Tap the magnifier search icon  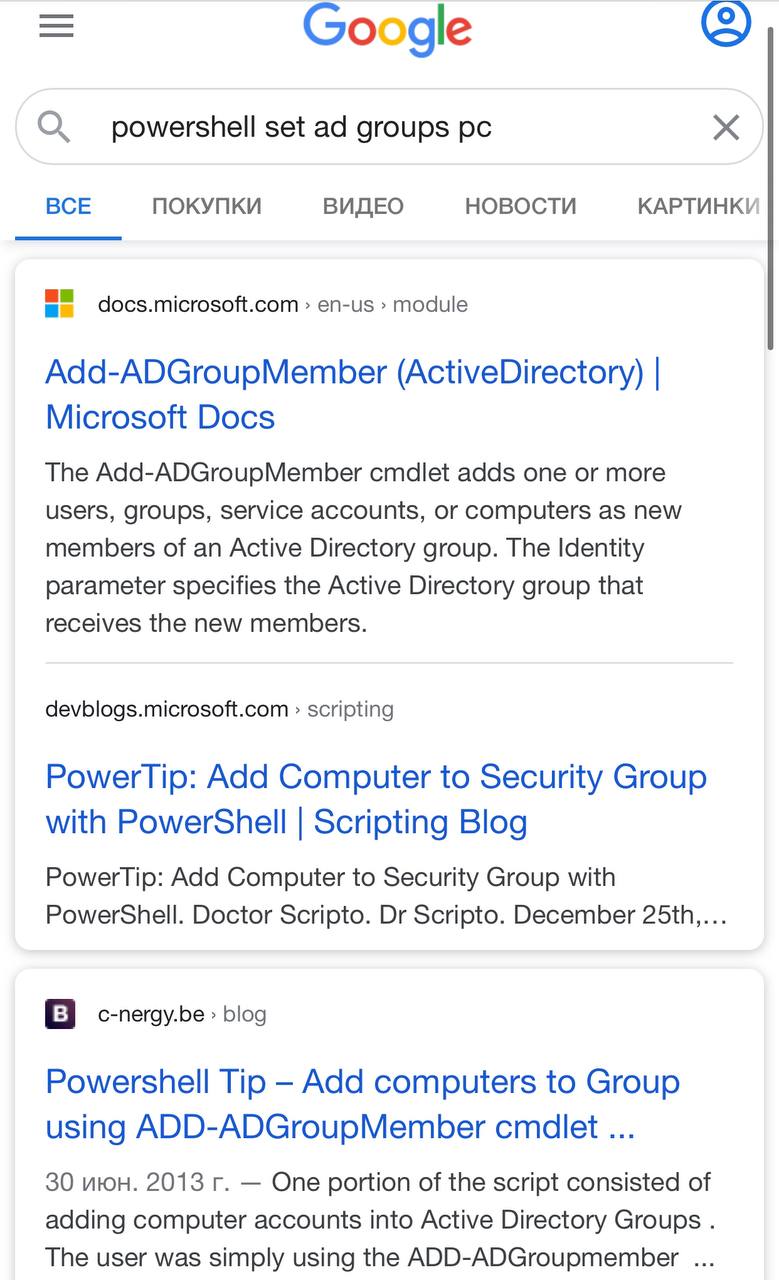[54, 127]
